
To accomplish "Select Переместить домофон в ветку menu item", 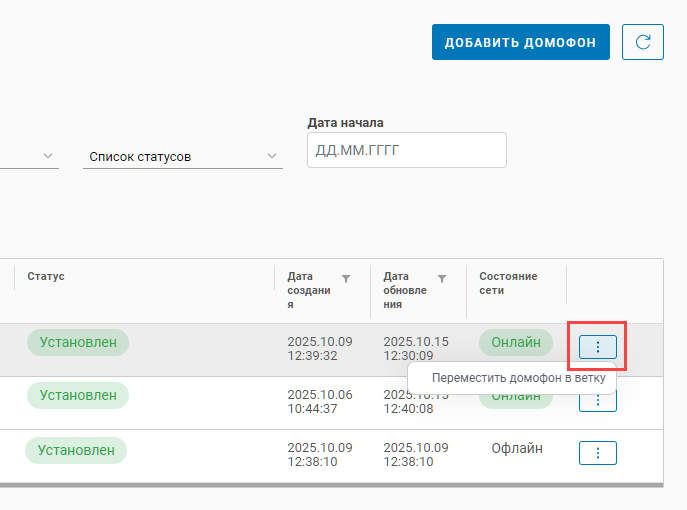I will [x=512, y=378].
